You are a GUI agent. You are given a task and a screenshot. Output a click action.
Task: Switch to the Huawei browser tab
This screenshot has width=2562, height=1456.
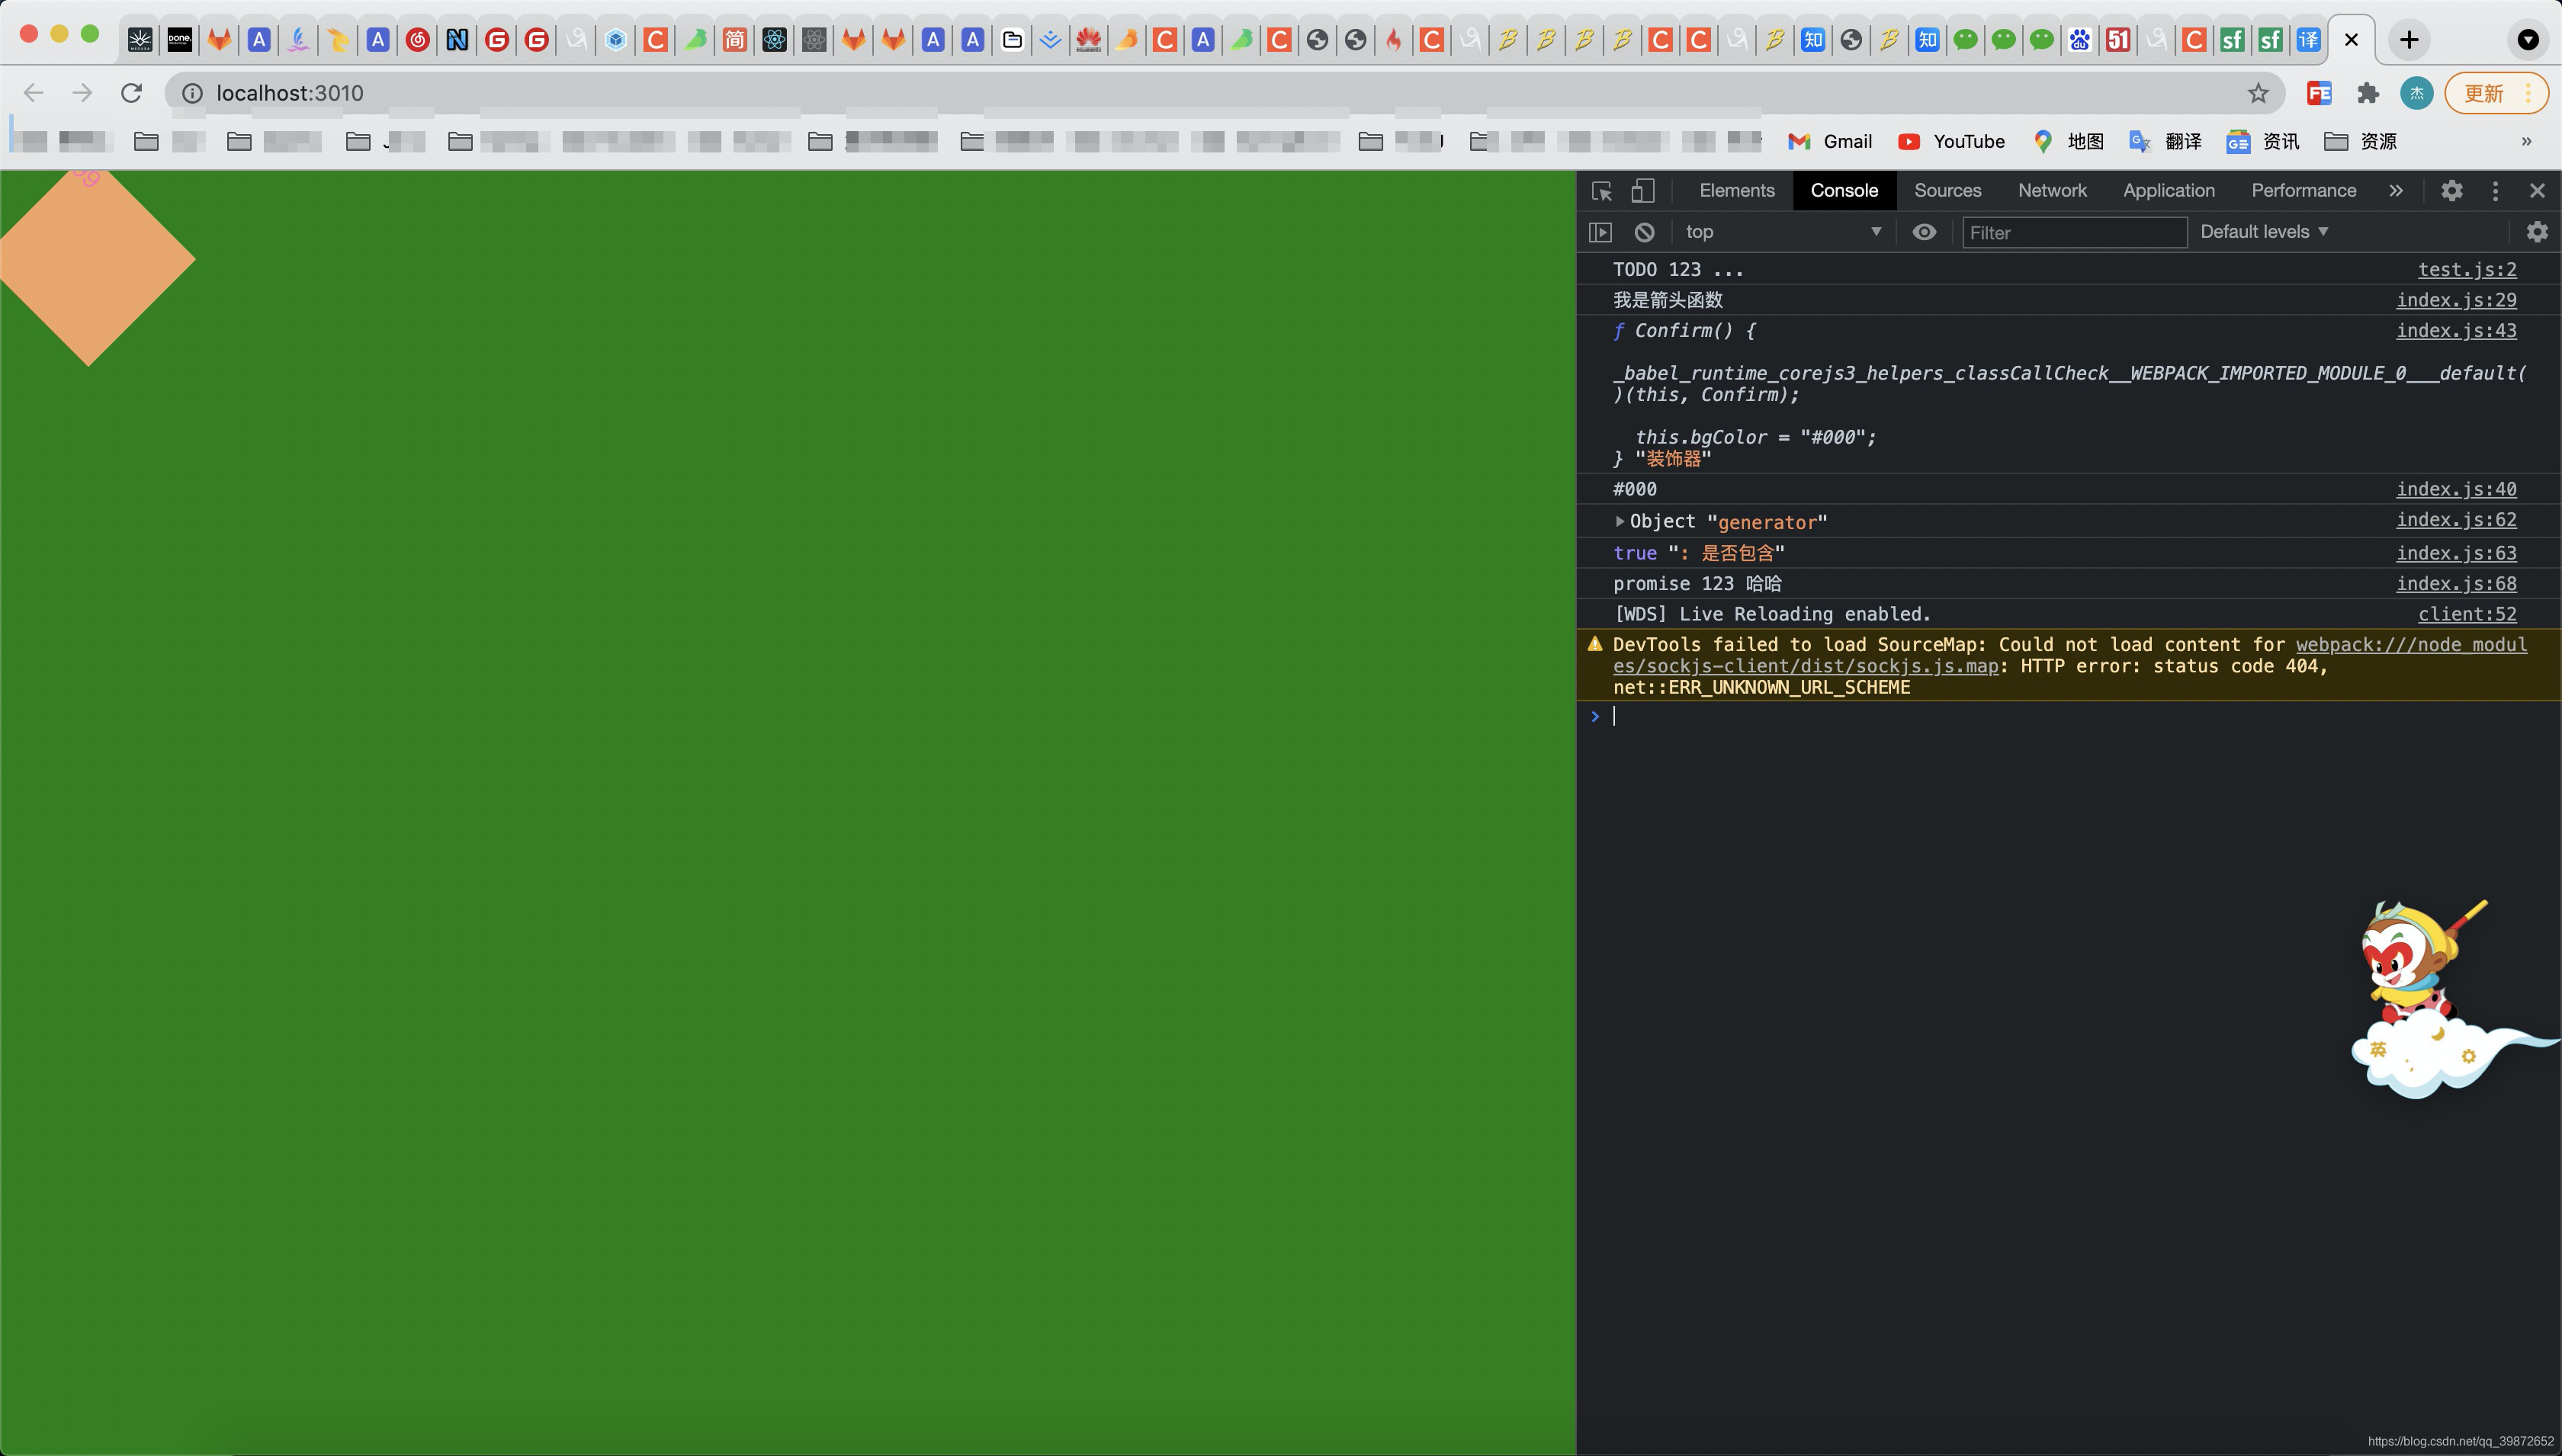(1088, 40)
